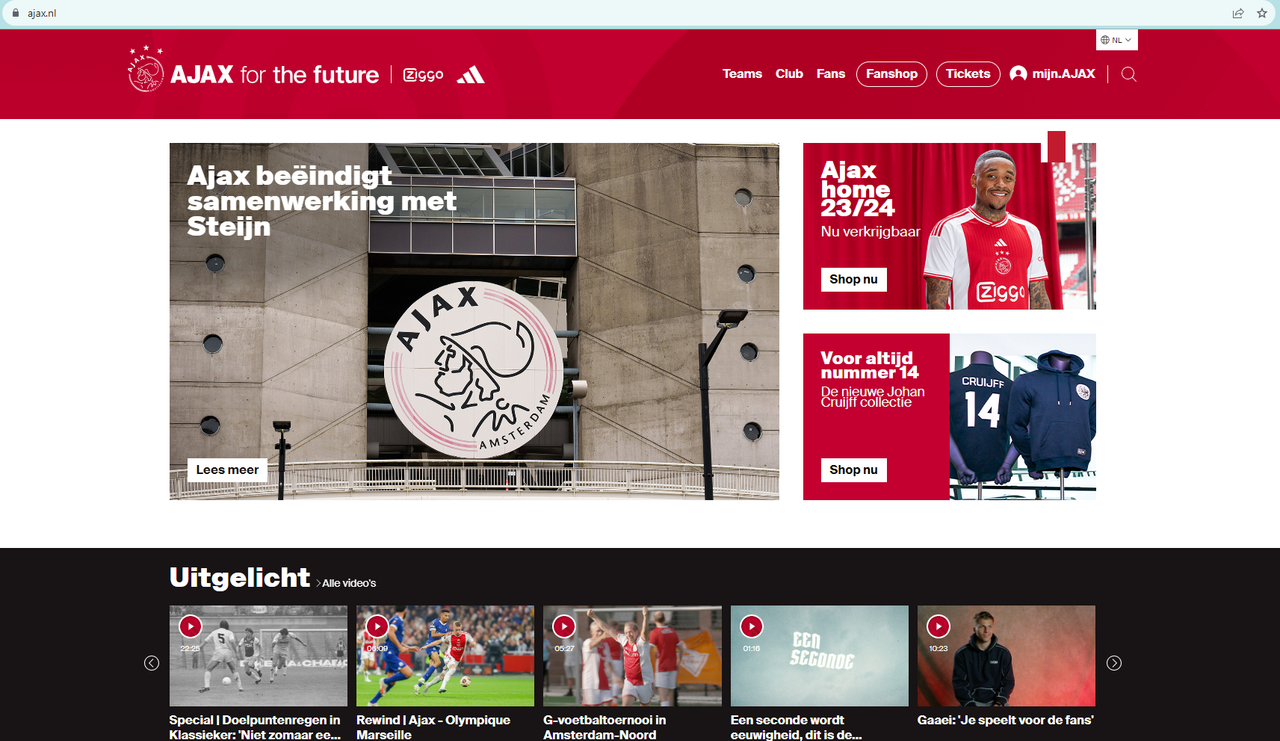Click the browser share icon

[x=1238, y=13]
